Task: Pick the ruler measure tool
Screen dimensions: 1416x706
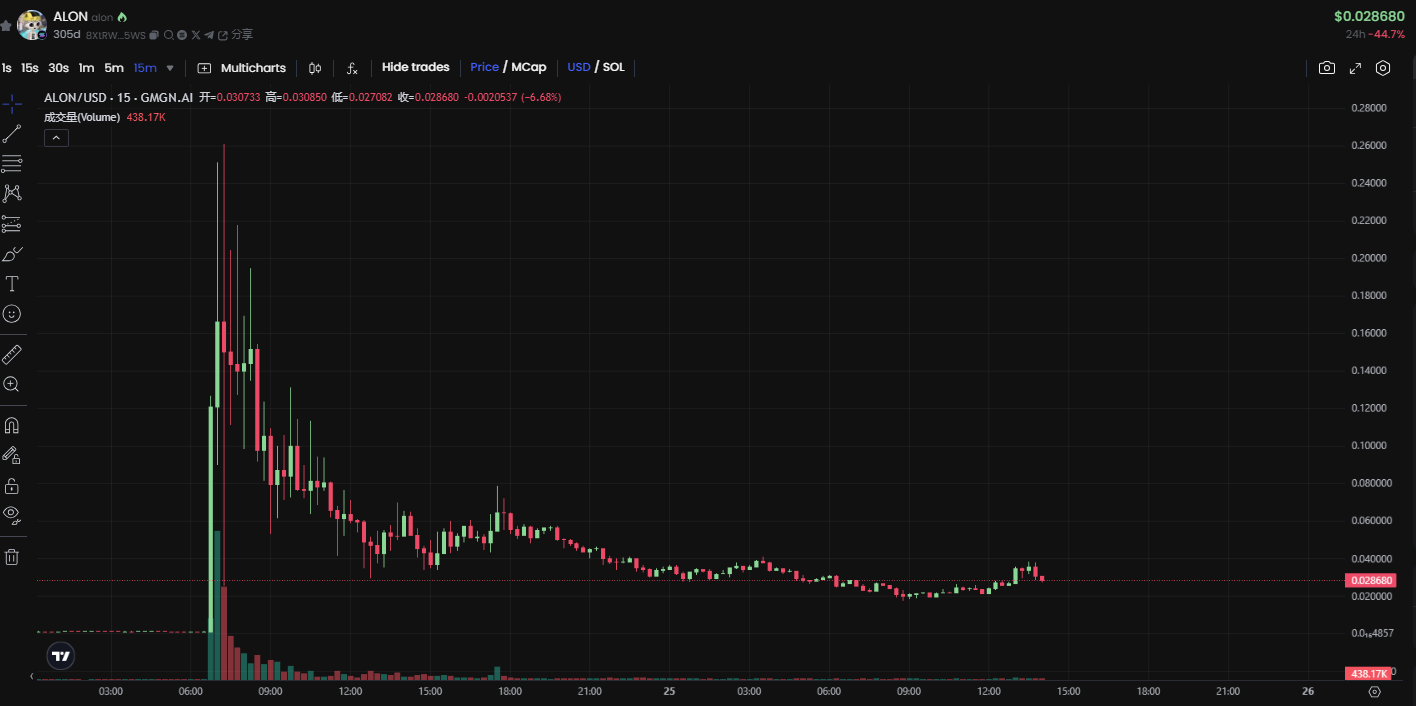Action: click(x=12, y=354)
